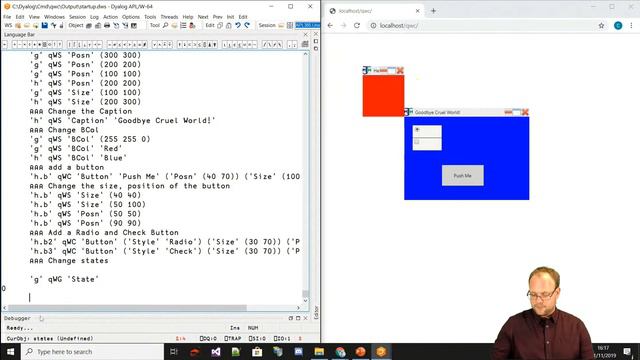The height and width of the screenshot is (360, 640).
Task: Click the comment 'Change states'
Action: coord(69,260)
